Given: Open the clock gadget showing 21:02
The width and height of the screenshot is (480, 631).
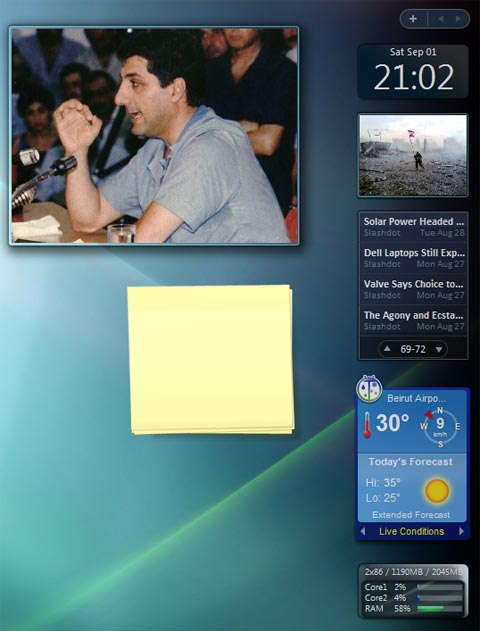Looking at the screenshot, I should point(413,71).
